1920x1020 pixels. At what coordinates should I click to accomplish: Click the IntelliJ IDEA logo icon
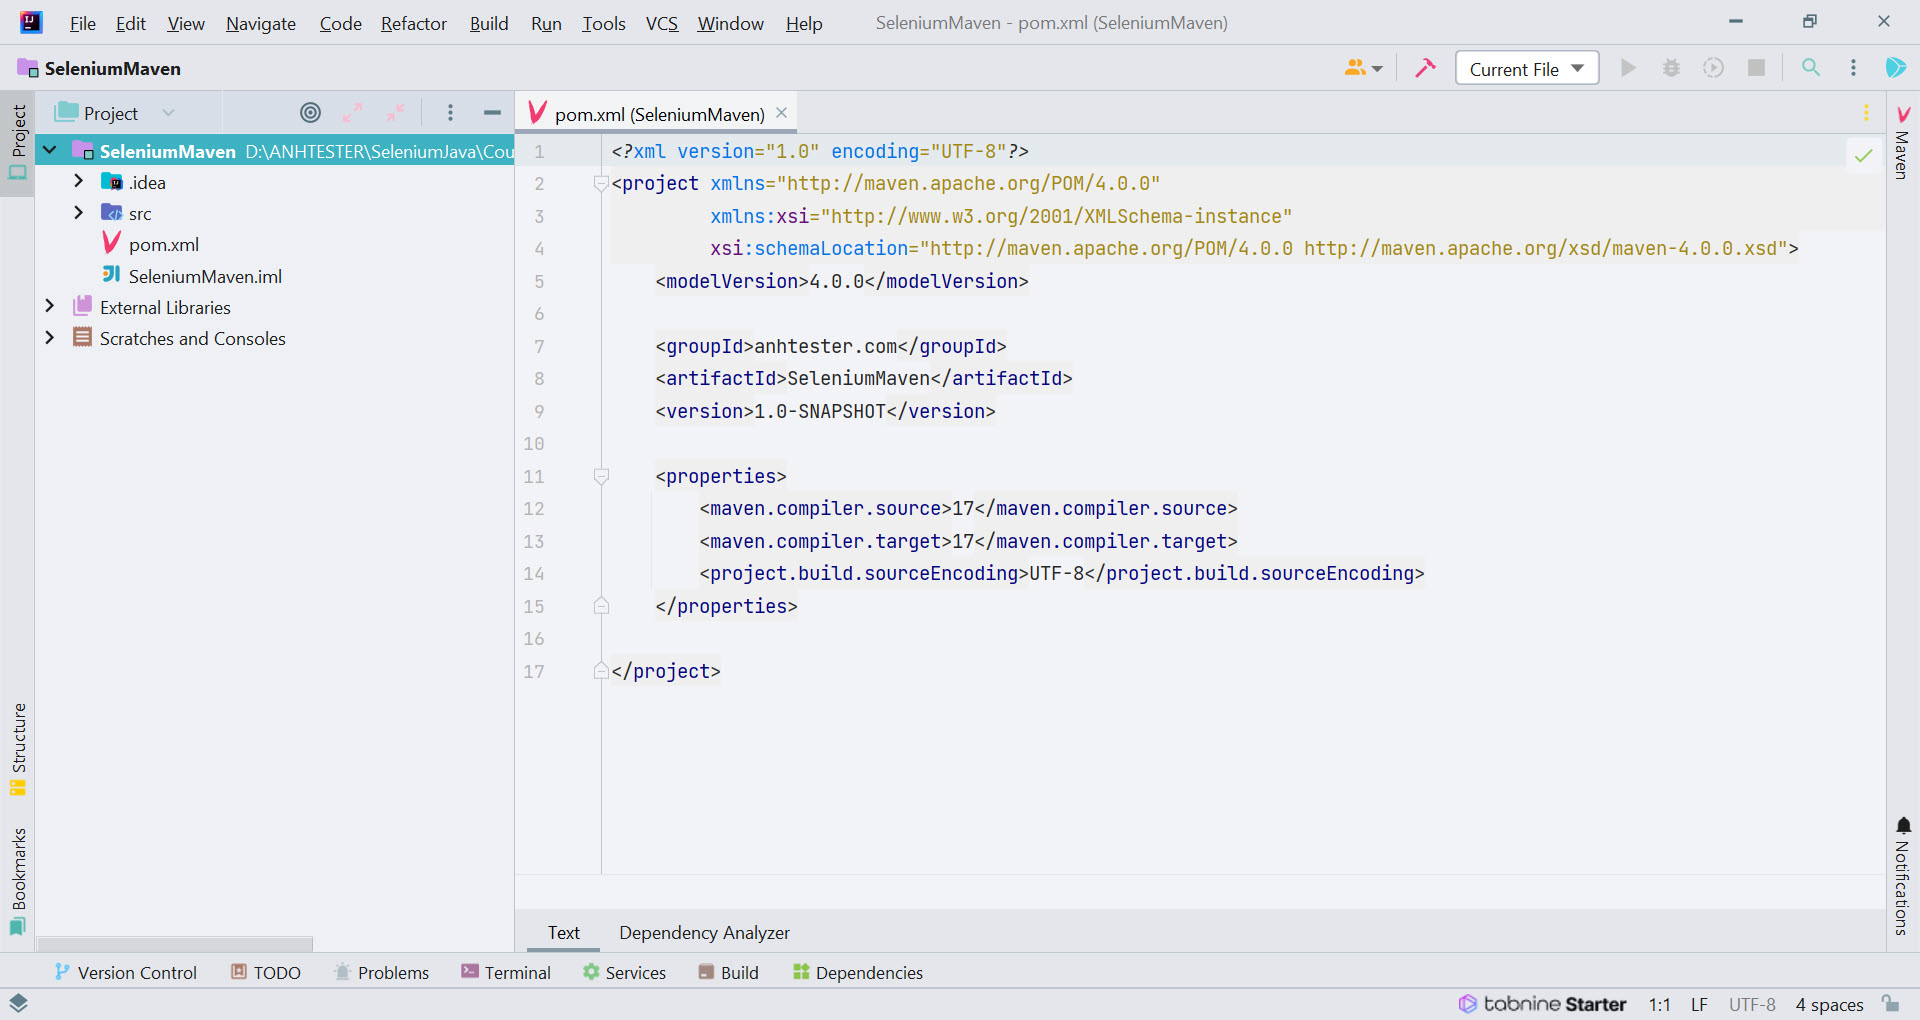tap(31, 22)
